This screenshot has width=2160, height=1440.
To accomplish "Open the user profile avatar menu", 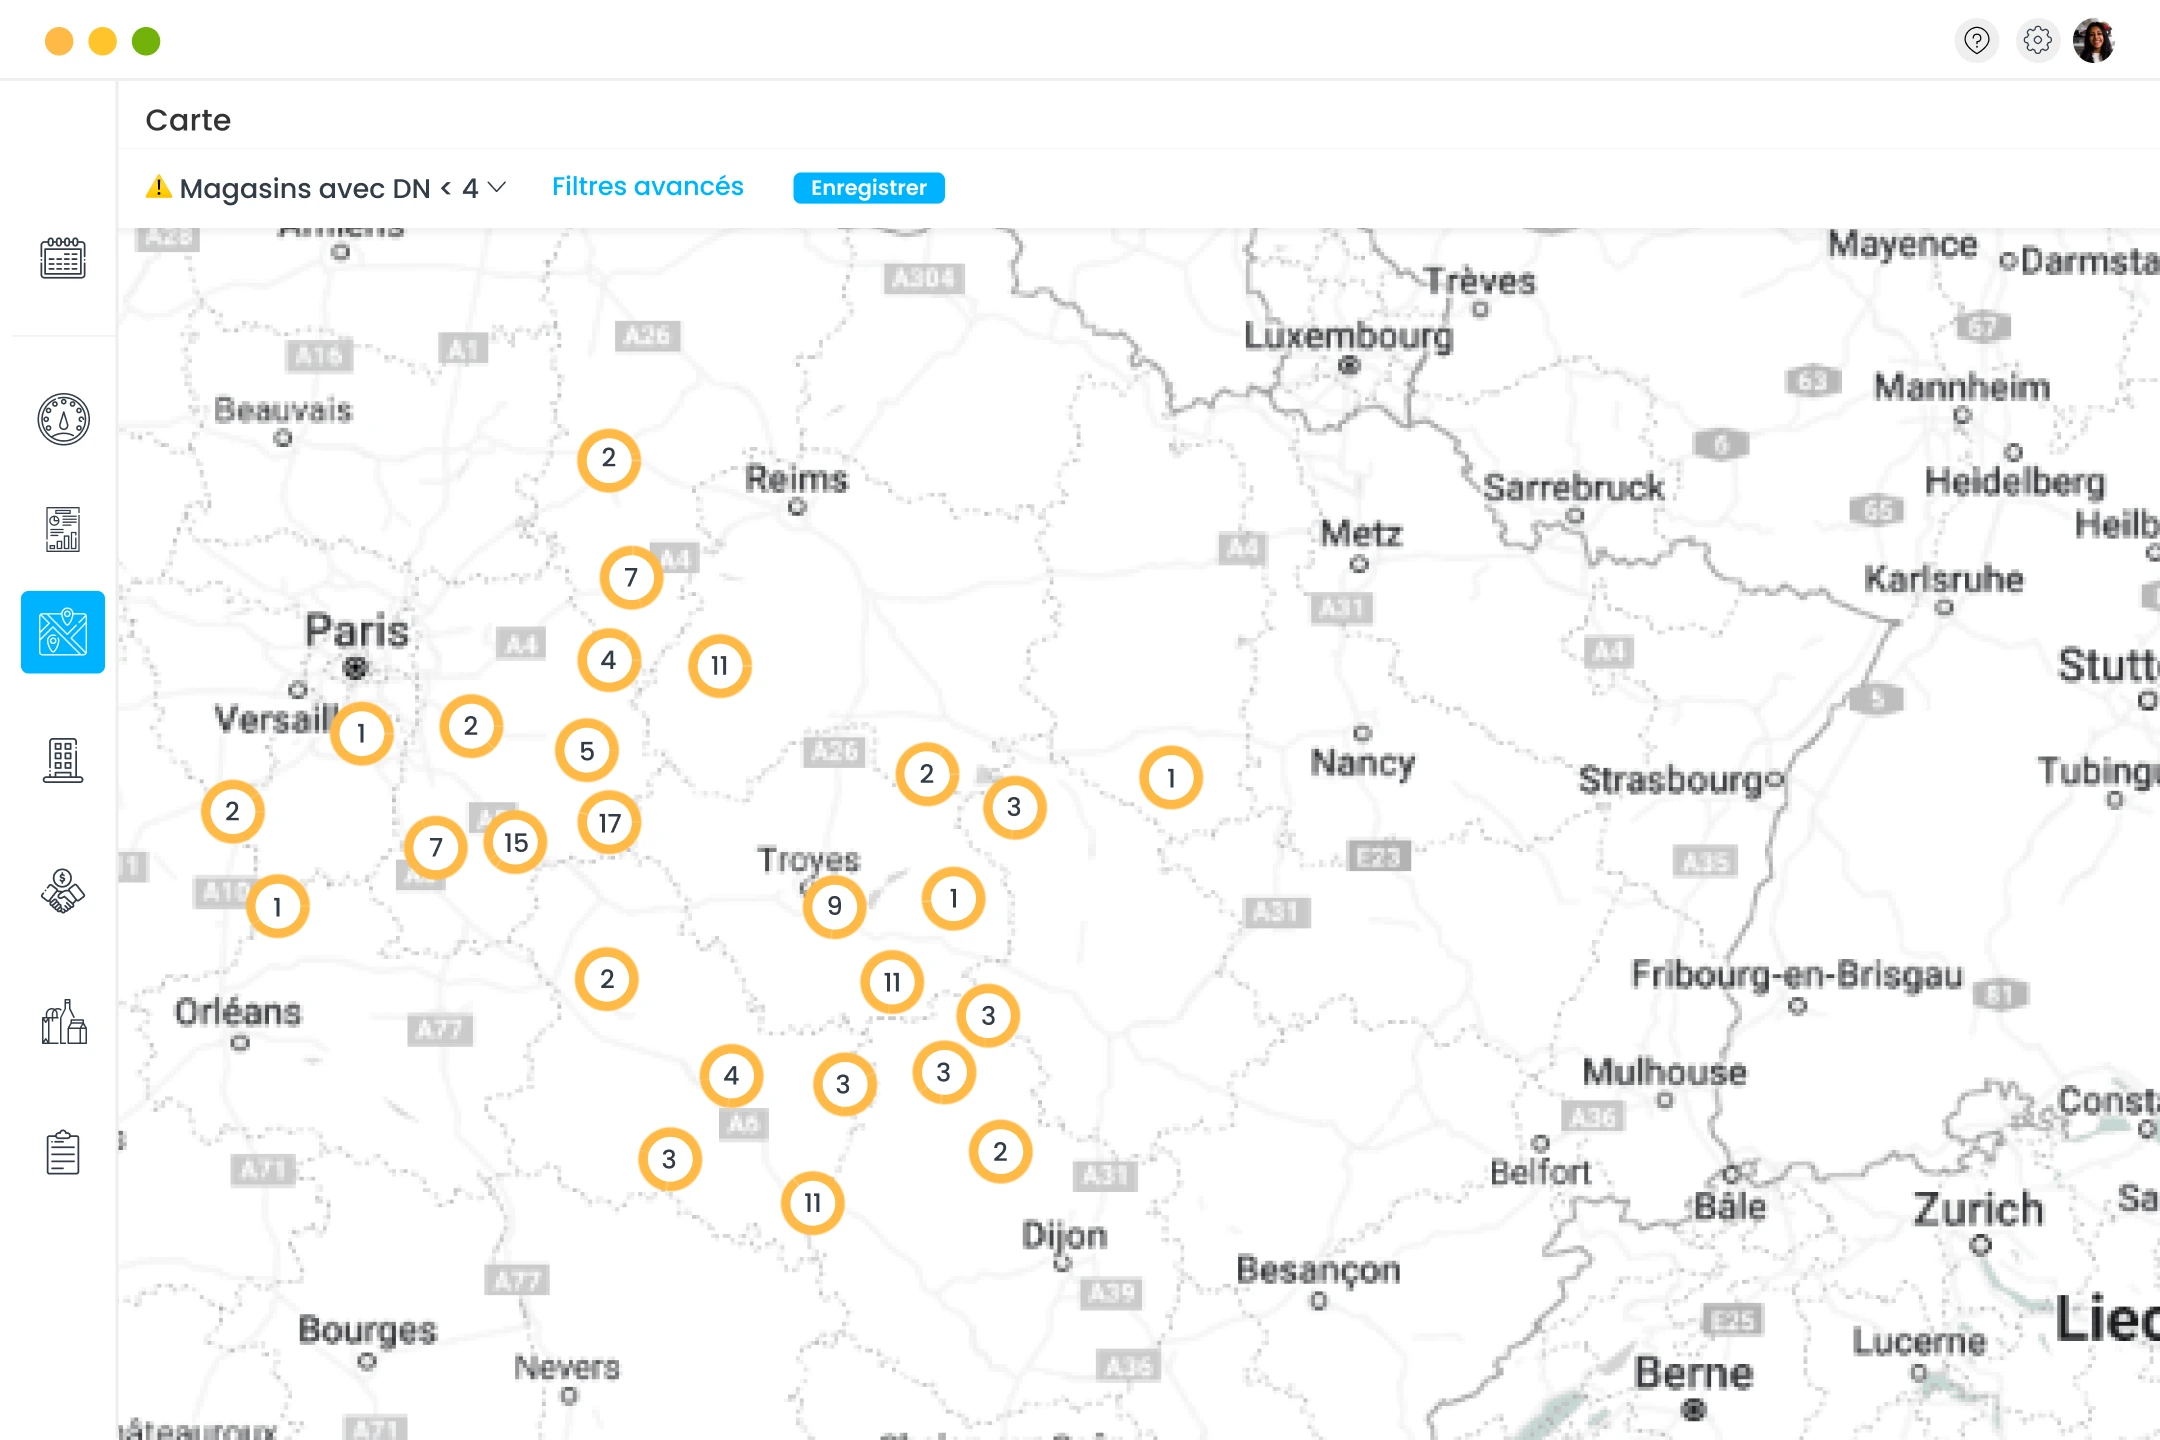I will coord(2097,40).
